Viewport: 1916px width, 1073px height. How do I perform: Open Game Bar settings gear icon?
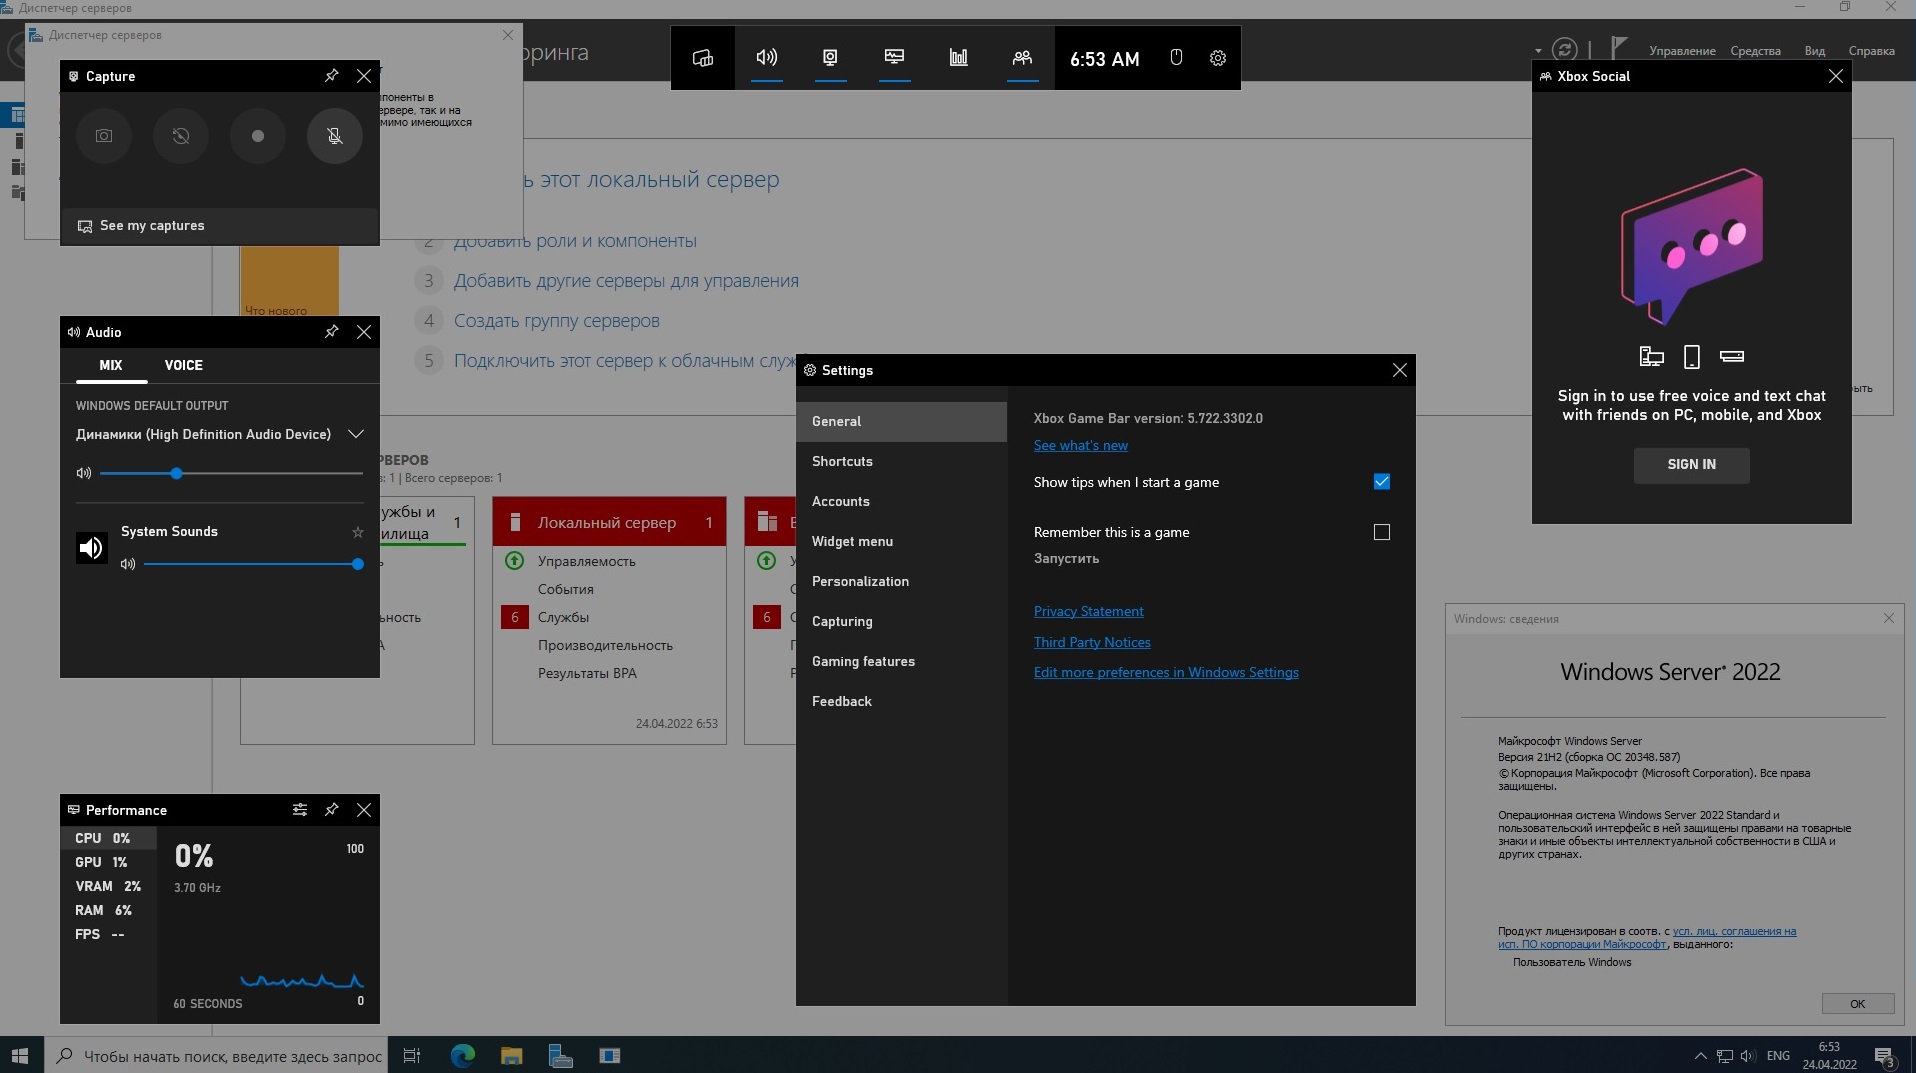pyautogui.click(x=1217, y=58)
